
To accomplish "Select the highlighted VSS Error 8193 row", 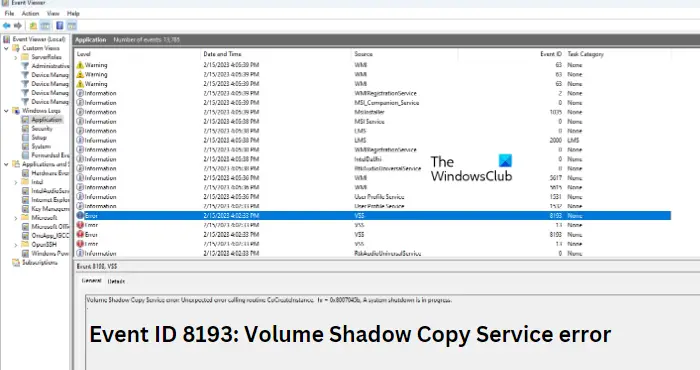I will (373, 216).
